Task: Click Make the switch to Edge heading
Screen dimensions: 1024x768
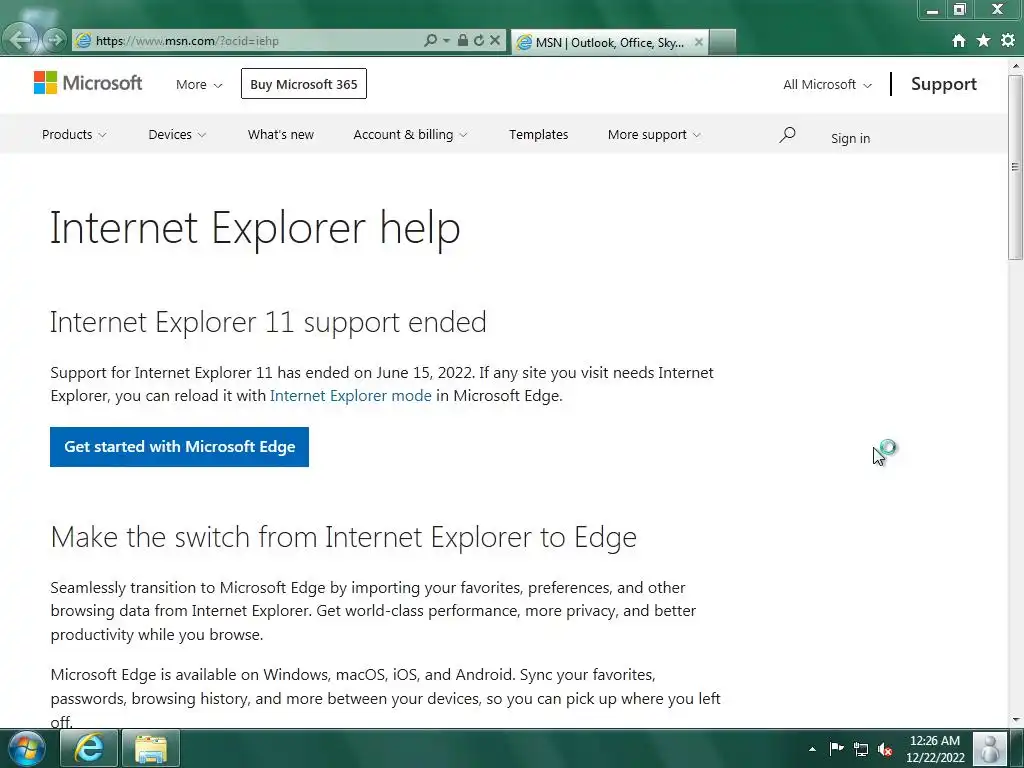Action: click(x=344, y=537)
